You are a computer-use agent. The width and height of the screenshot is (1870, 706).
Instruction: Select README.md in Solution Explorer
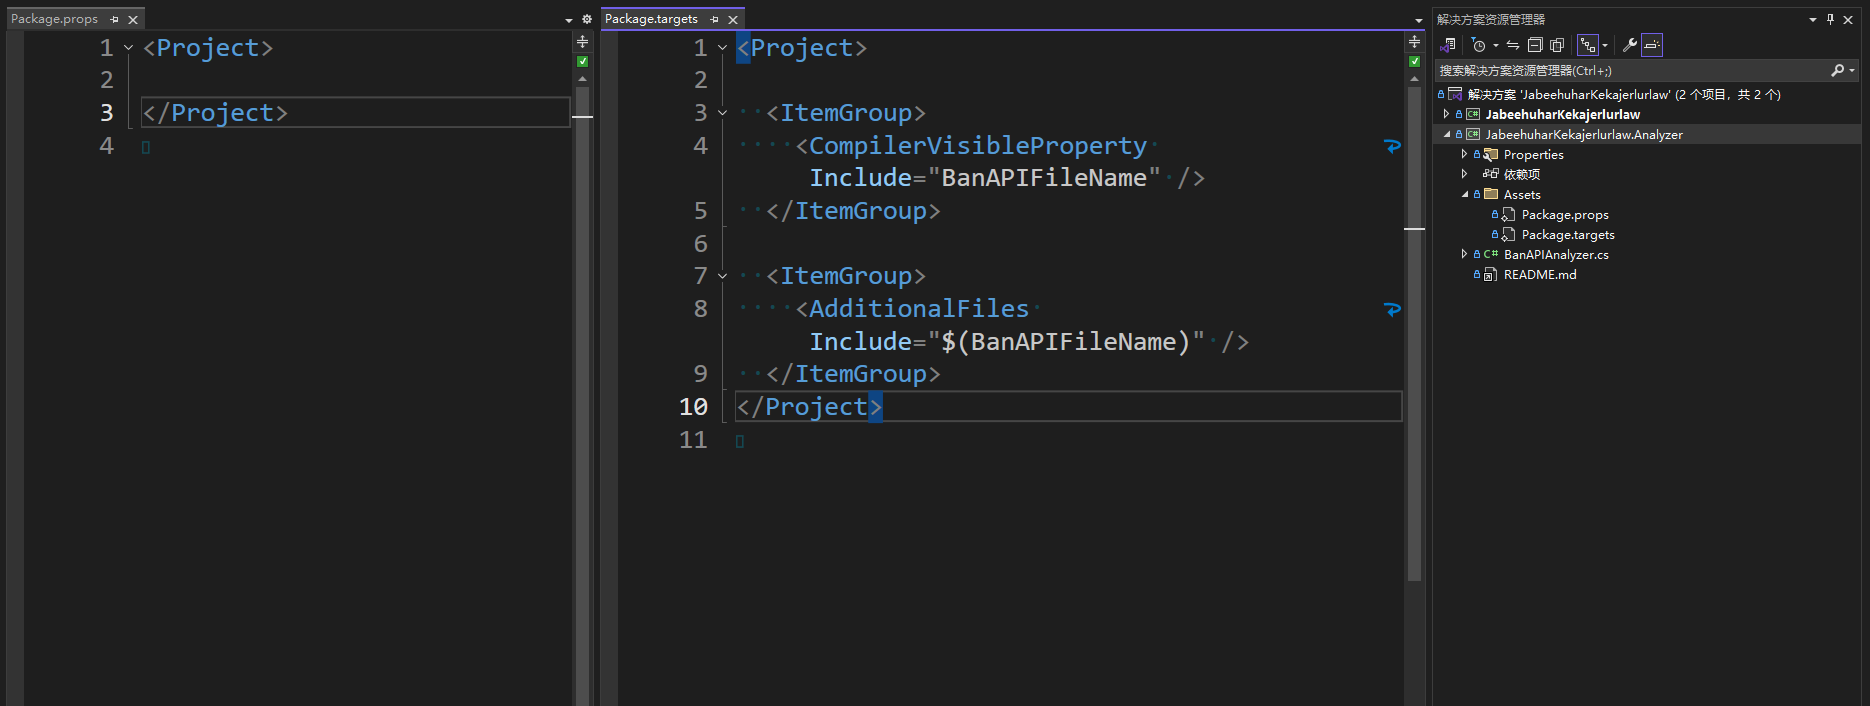pyautogui.click(x=1539, y=275)
